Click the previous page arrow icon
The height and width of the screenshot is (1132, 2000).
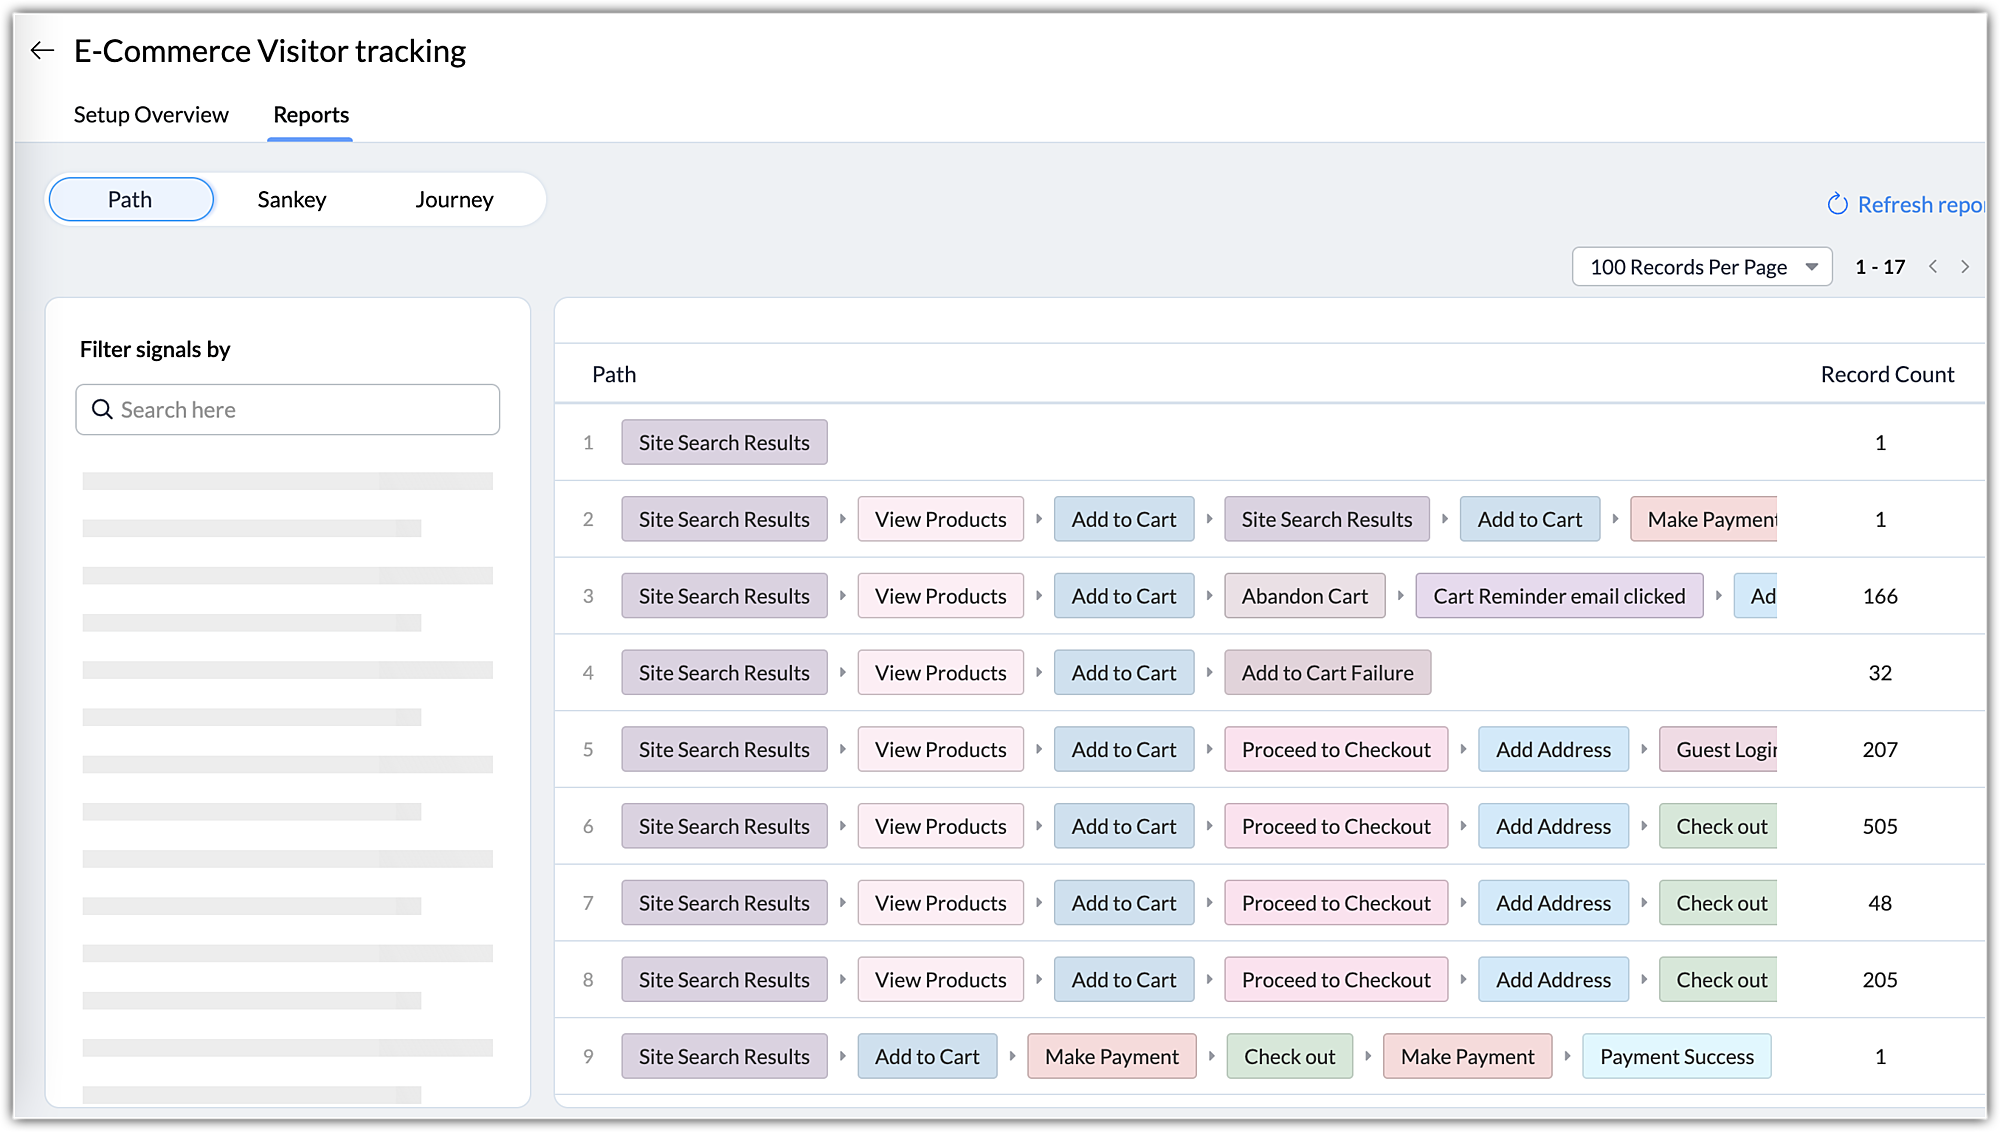click(1934, 267)
